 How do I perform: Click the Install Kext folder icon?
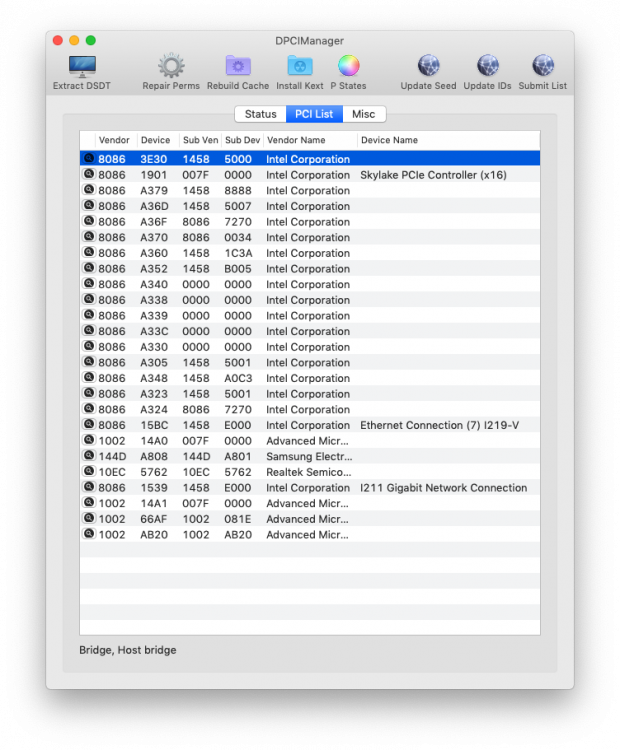coord(300,66)
